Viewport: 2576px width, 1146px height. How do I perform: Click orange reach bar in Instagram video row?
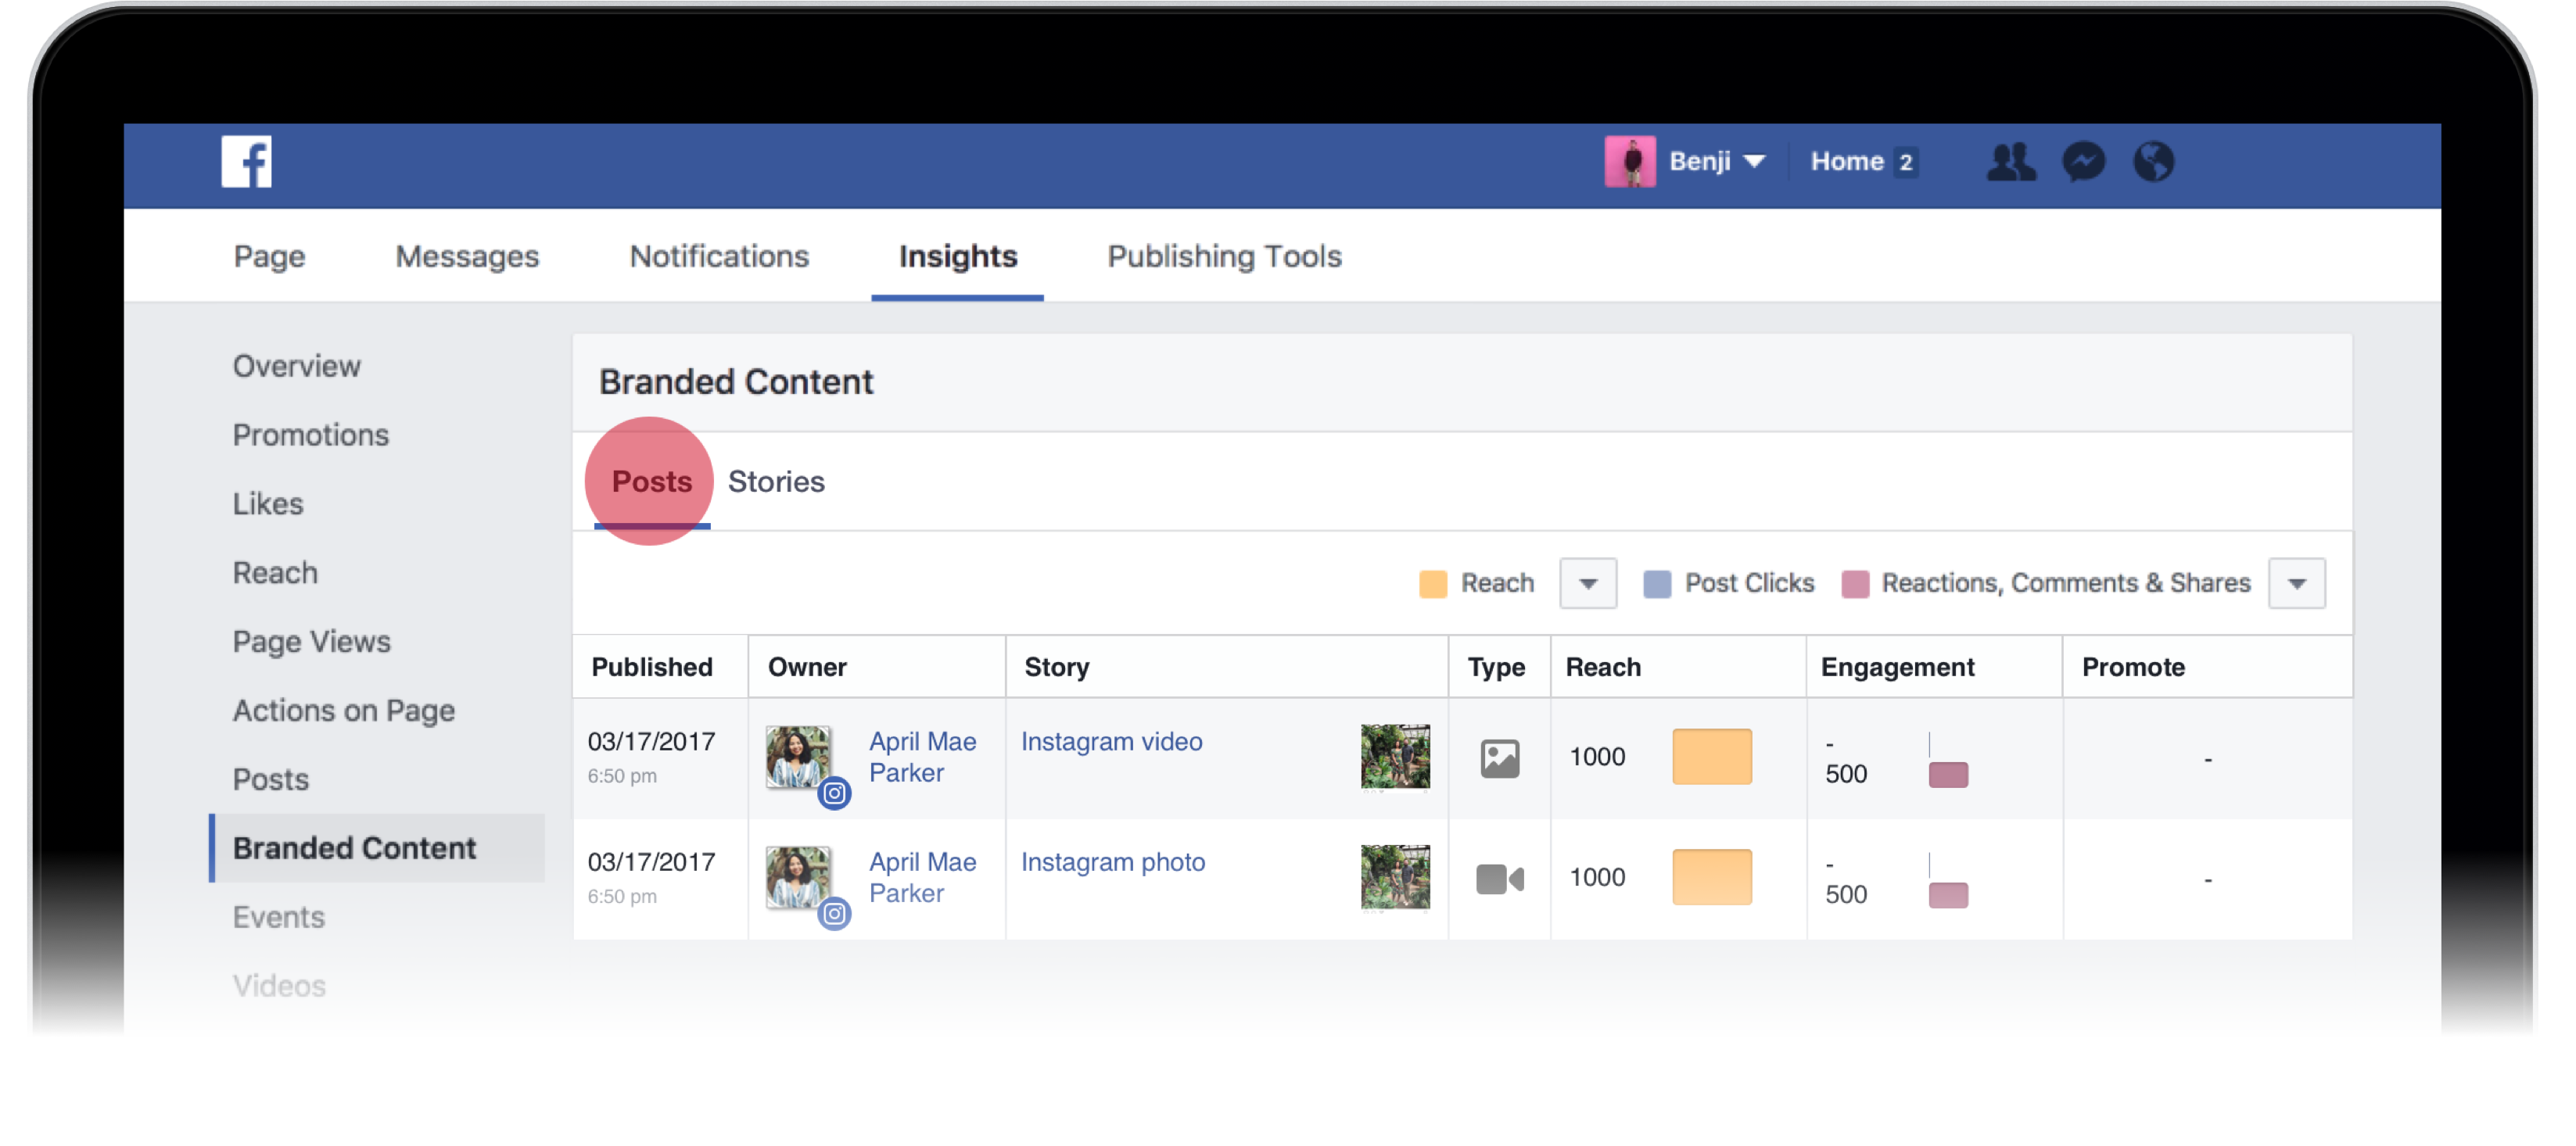click(x=1711, y=757)
